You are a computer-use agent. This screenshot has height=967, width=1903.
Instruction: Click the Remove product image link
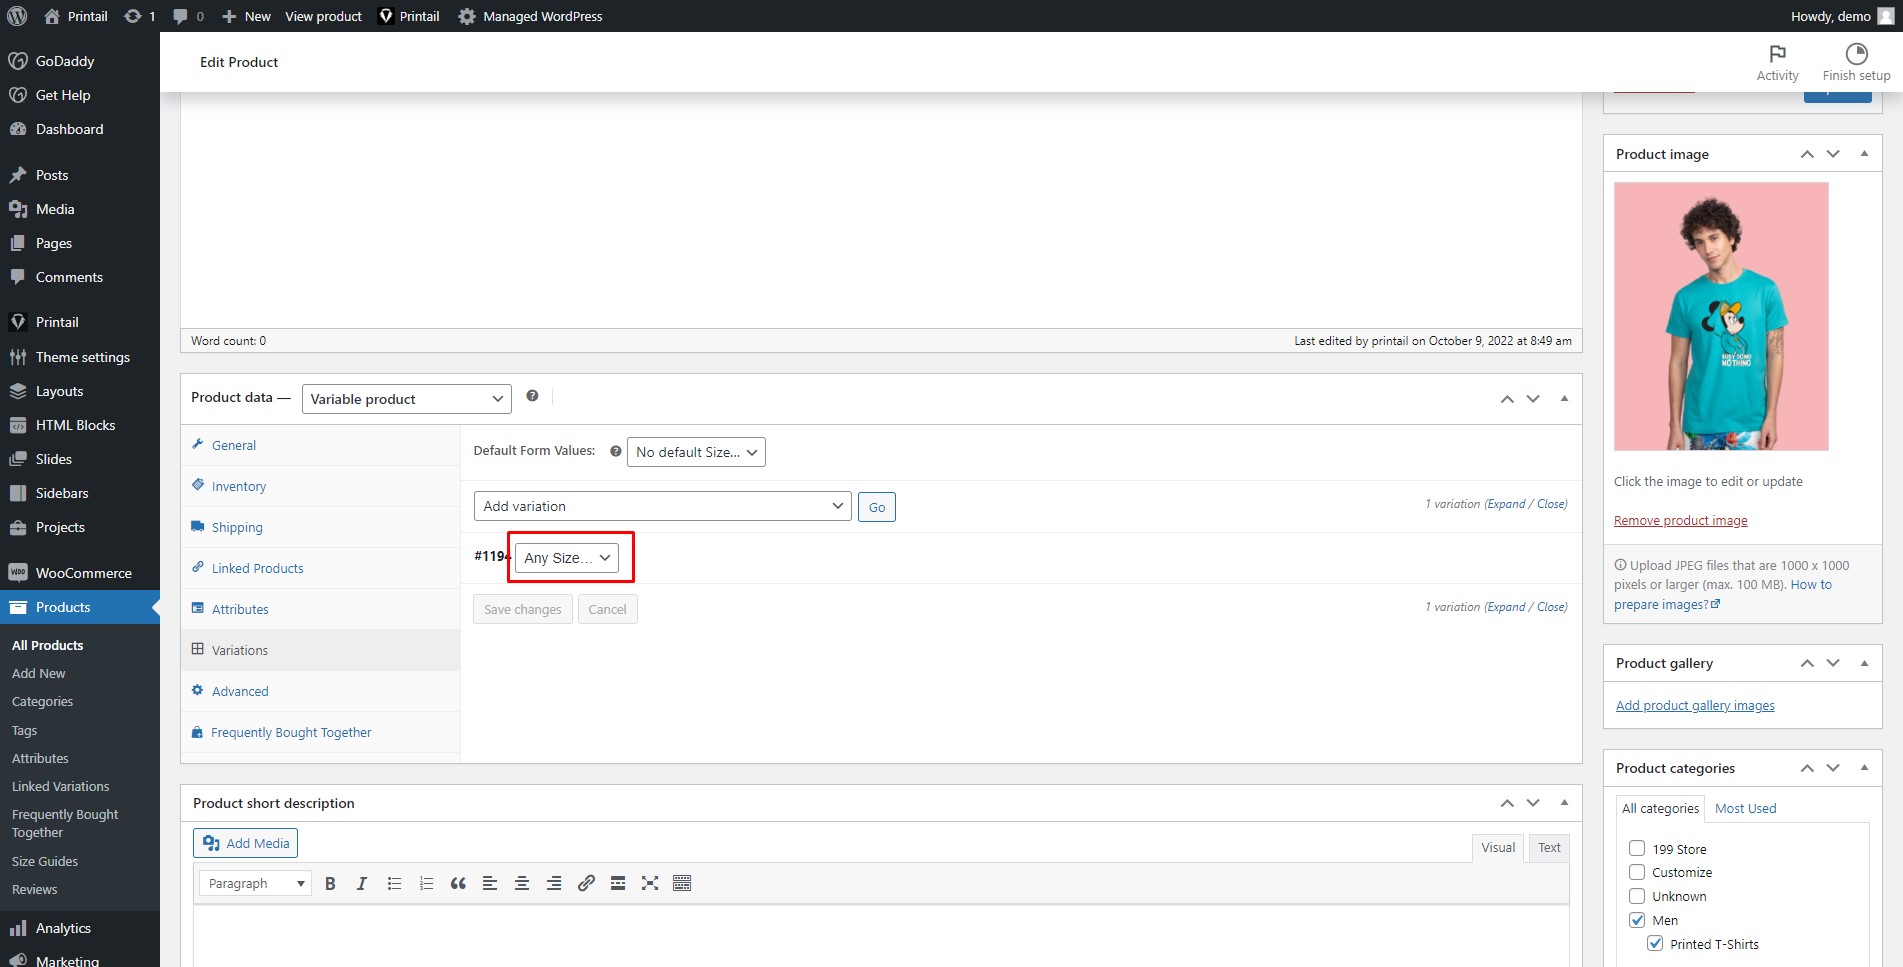(x=1680, y=520)
